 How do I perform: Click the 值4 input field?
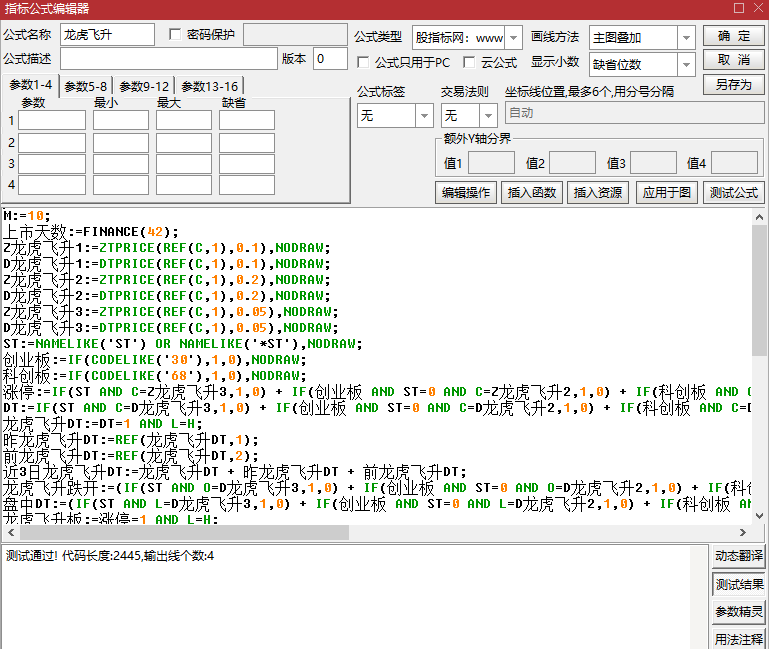pyautogui.click(x=734, y=163)
